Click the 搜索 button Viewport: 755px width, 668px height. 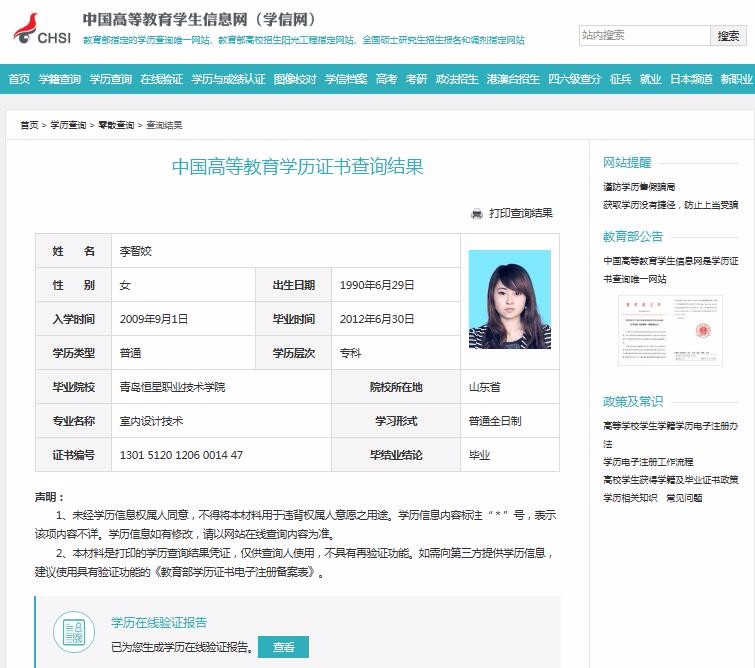coord(728,35)
